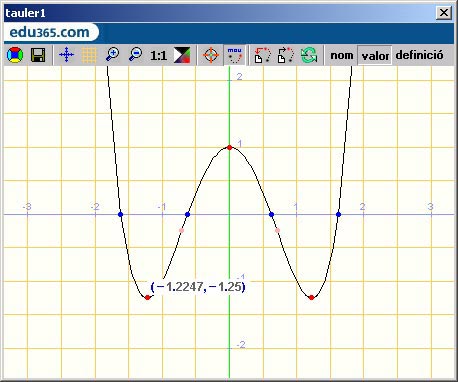Toggle the 'mou' move points tool
The height and width of the screenshot is (382, 458).
(x=235, y=55)
